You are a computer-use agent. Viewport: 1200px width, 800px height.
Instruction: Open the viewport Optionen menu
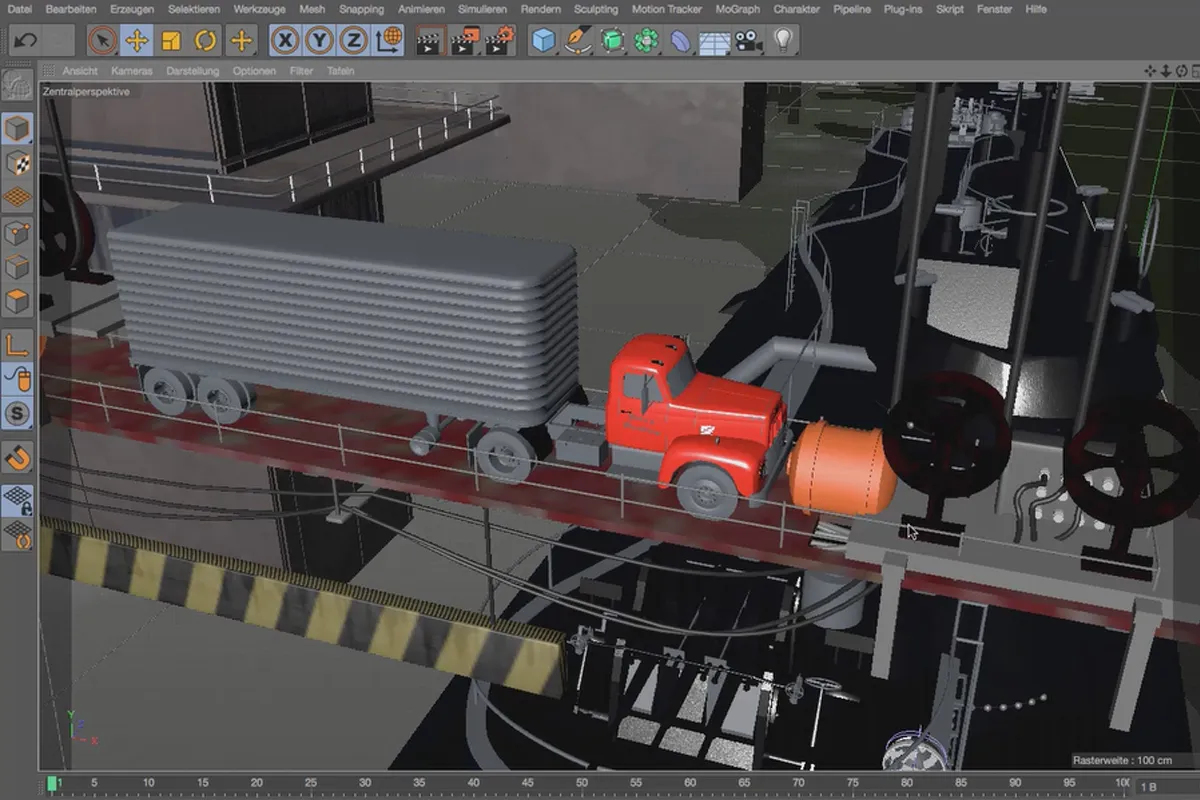click(x=254, y=71)
